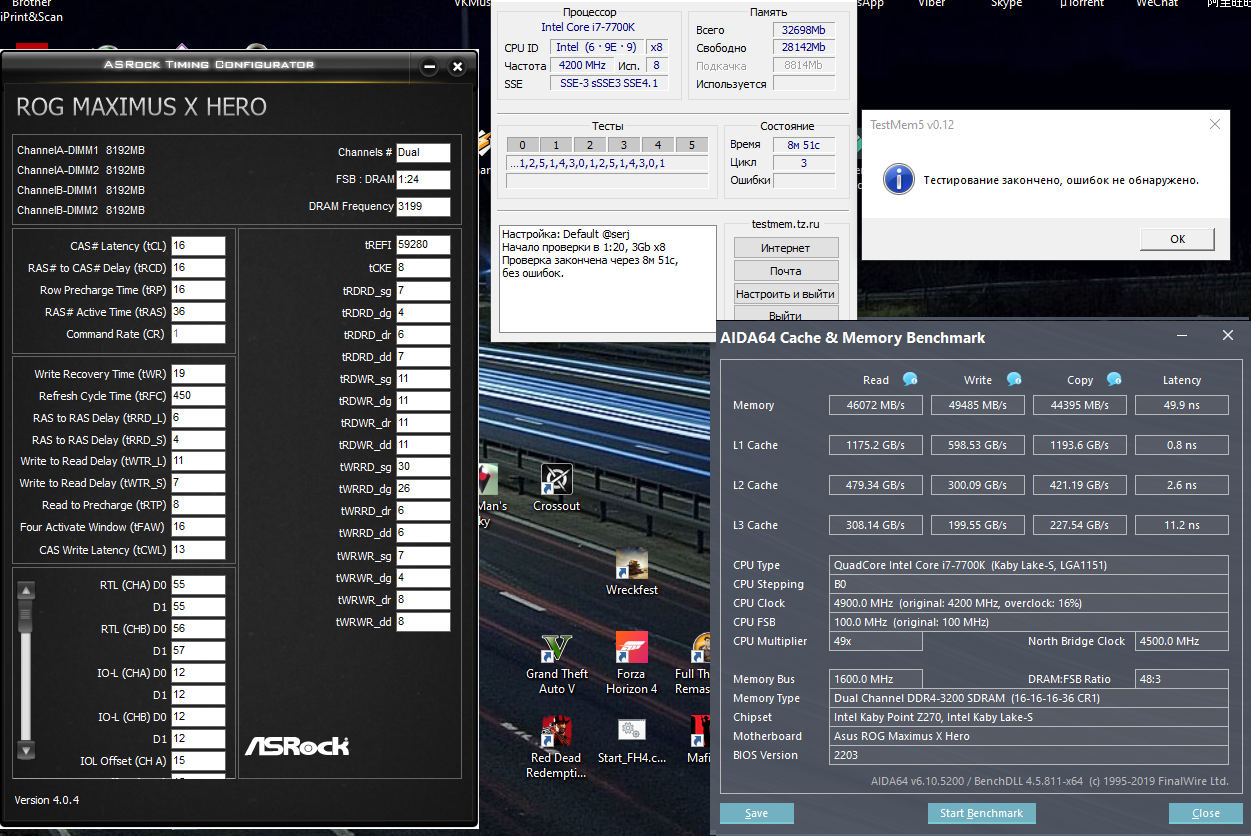Click the Write Recovery Time (tWR) field
The image size is (1251, 836).
tap(198, 374)
